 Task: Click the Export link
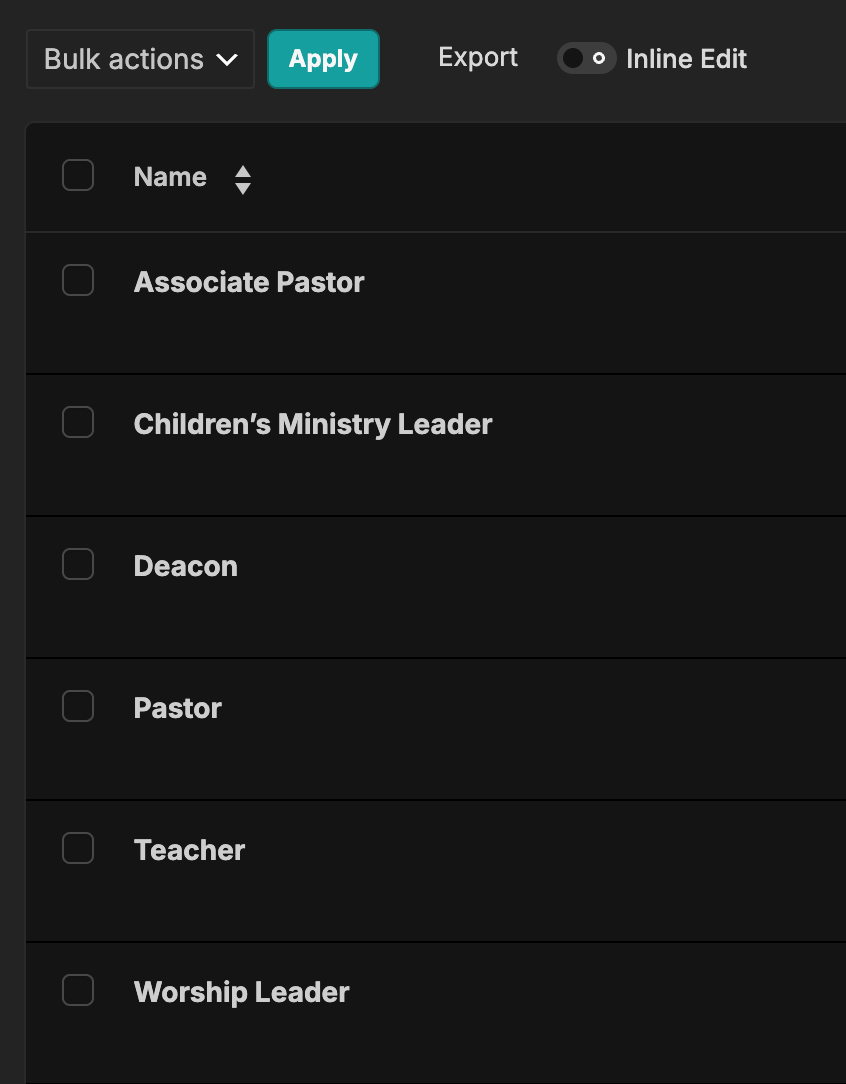click(478, 58)
